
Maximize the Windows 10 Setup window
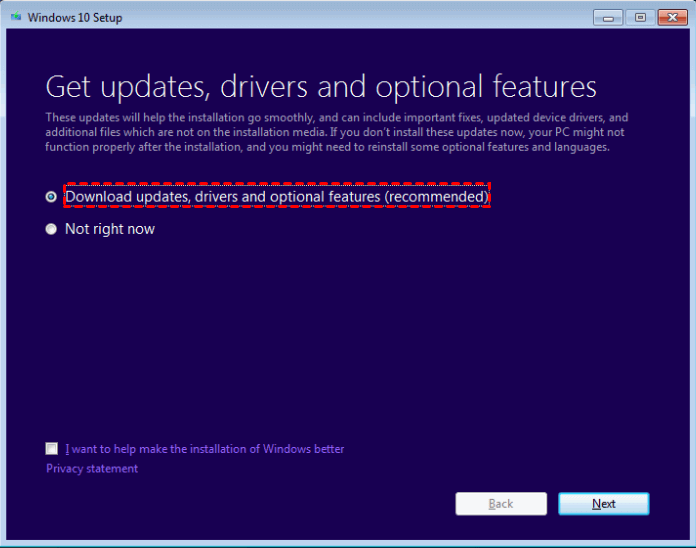[x=640, y=18]
